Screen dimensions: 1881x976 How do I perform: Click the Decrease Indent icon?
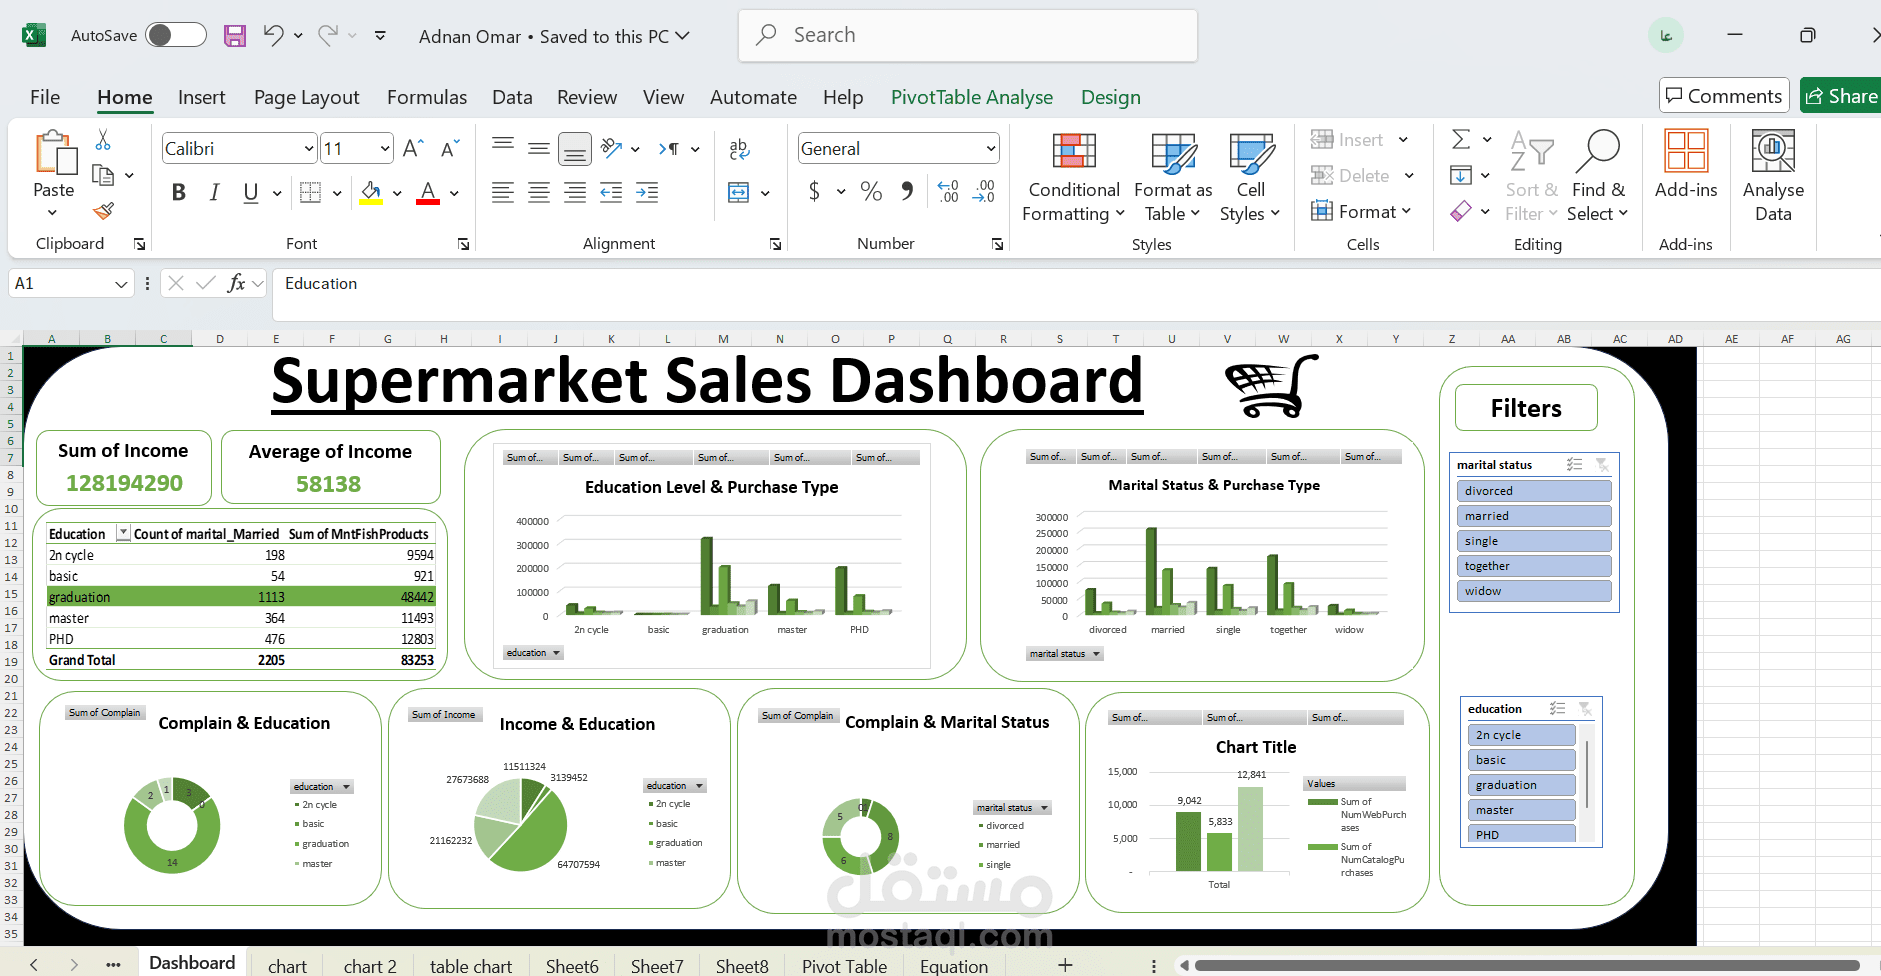[x=611, y=192]
